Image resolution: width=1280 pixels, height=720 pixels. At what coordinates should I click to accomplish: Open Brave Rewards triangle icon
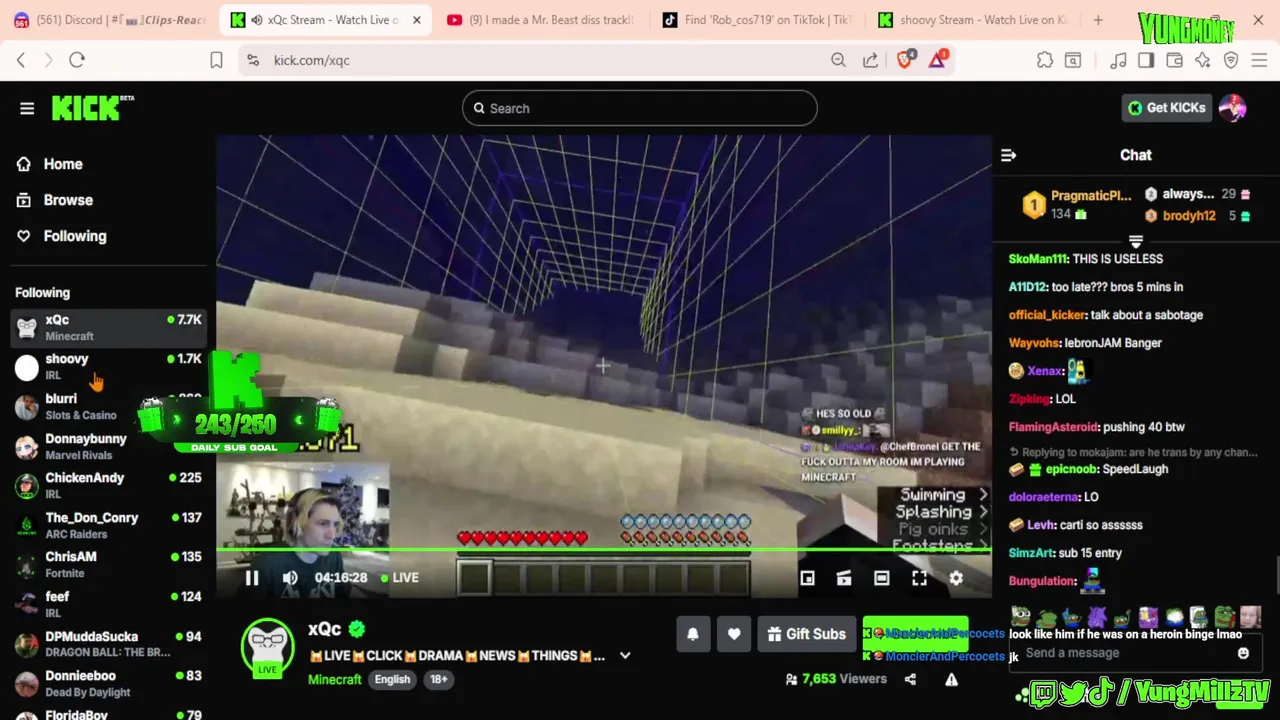[x=937, y=59]
